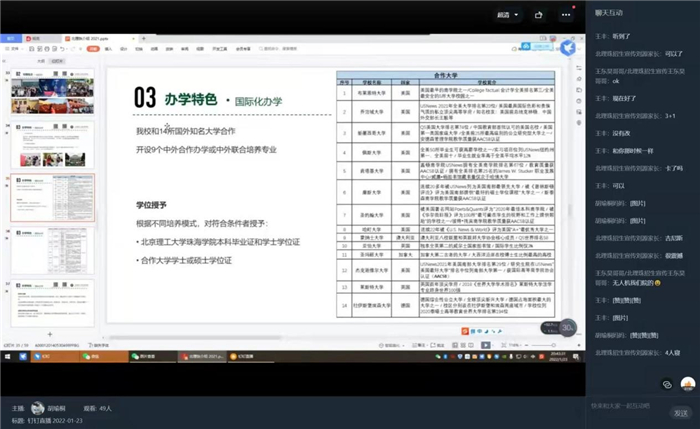Select the highlighted 开始 ribbon tab
Image resolution: width=700 pixels, height=429 pixels.
(x=93, y=49)
